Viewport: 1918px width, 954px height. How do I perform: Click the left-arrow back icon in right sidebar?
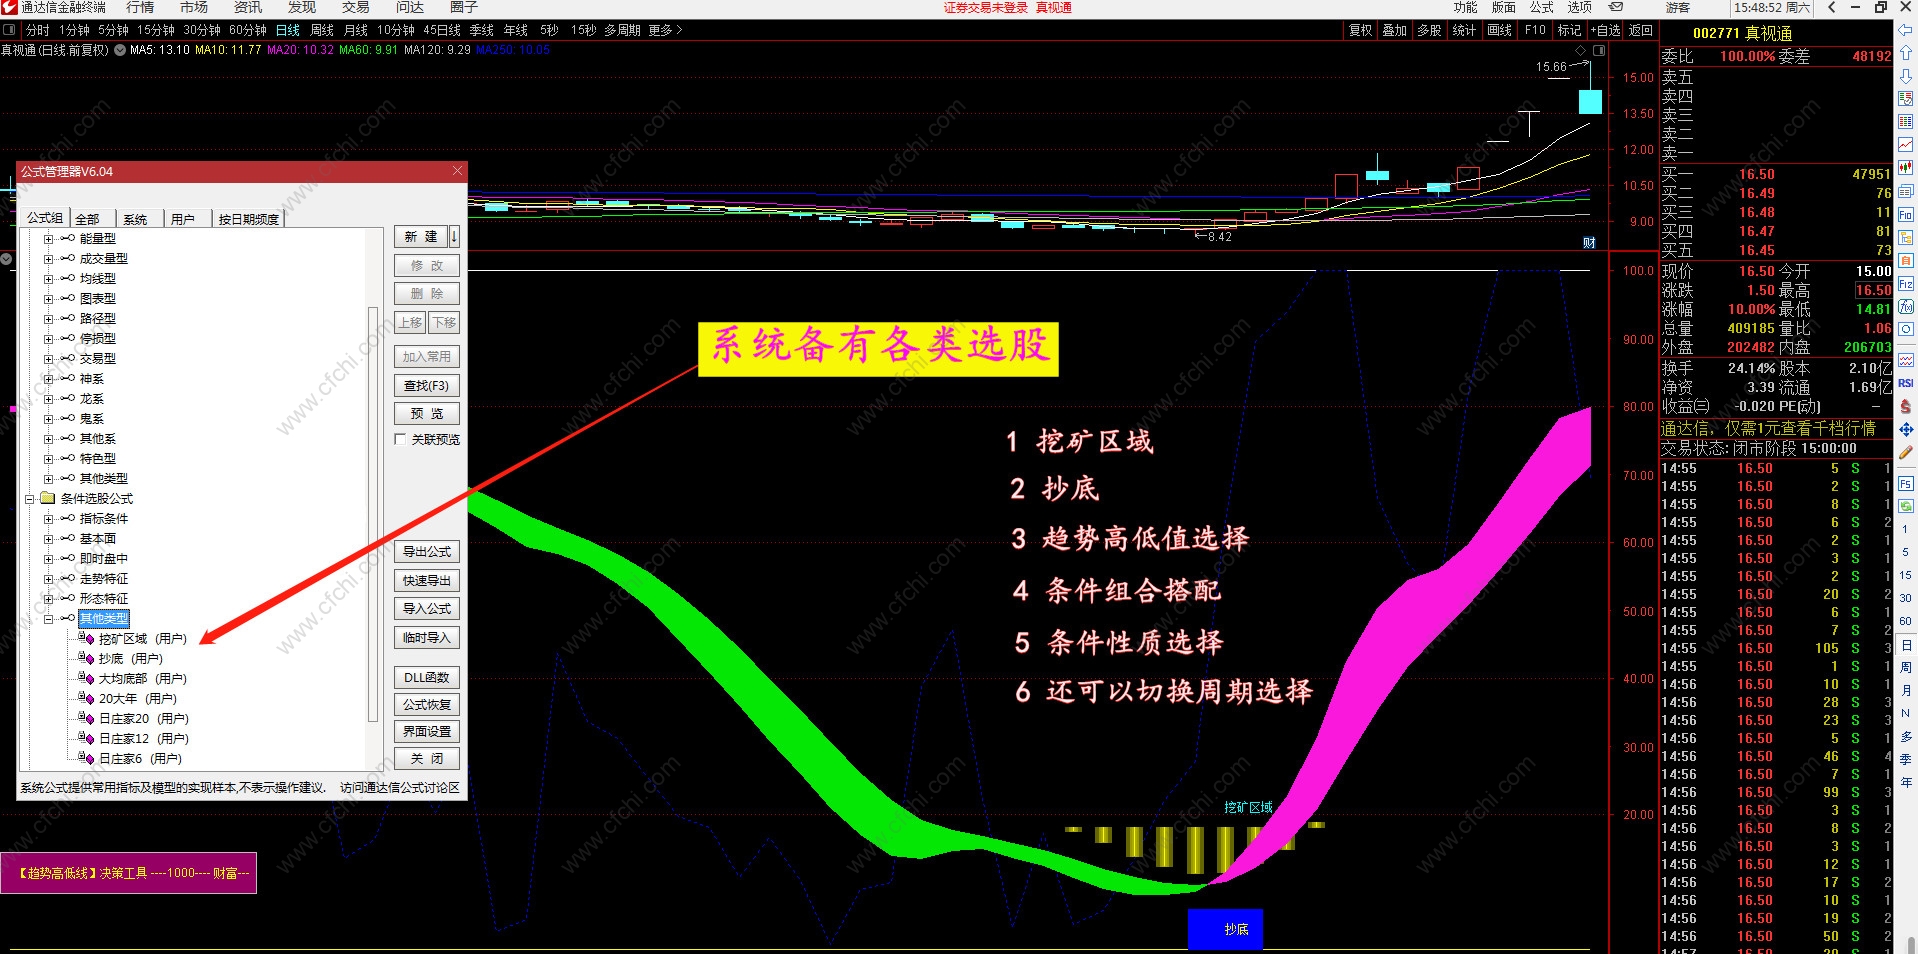(1906, 29)
